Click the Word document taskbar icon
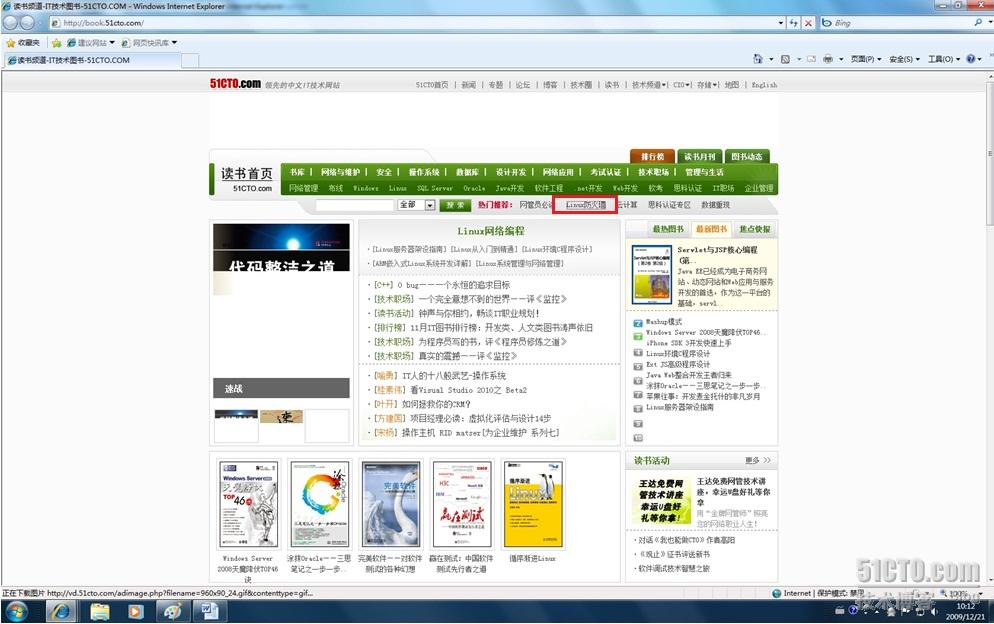Image resolution: width=994 pixels, height=624 pixels. [x=209, y=611]
